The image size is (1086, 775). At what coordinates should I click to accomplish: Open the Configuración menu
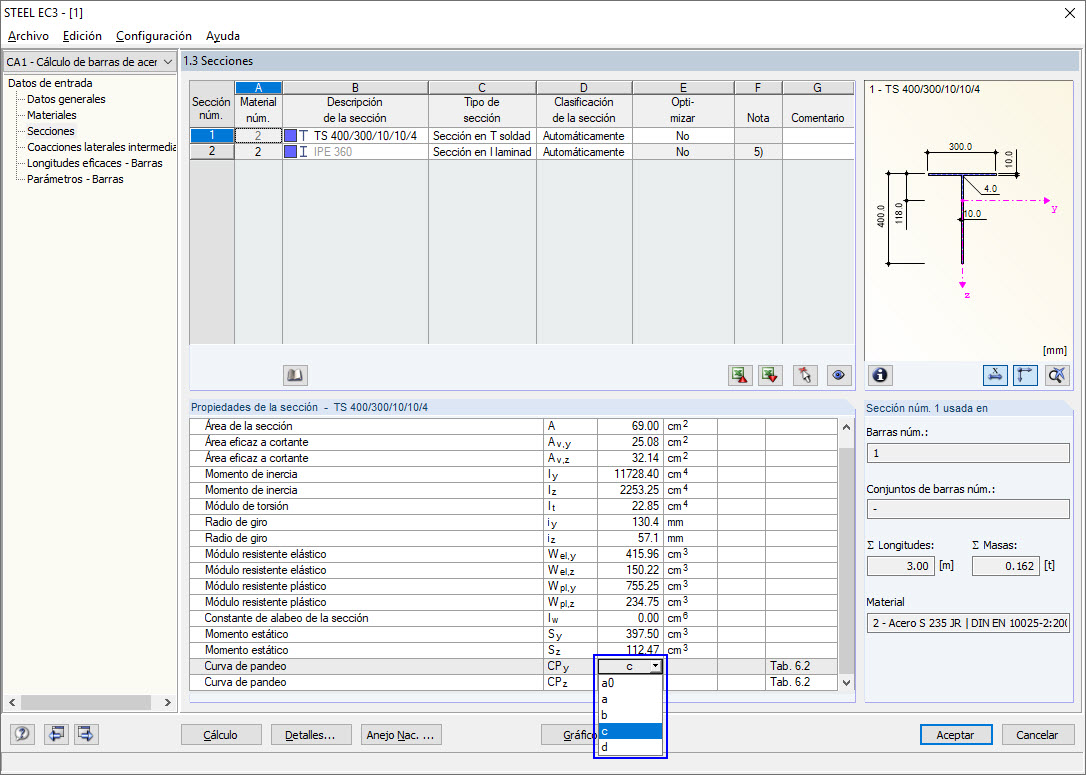154,36
